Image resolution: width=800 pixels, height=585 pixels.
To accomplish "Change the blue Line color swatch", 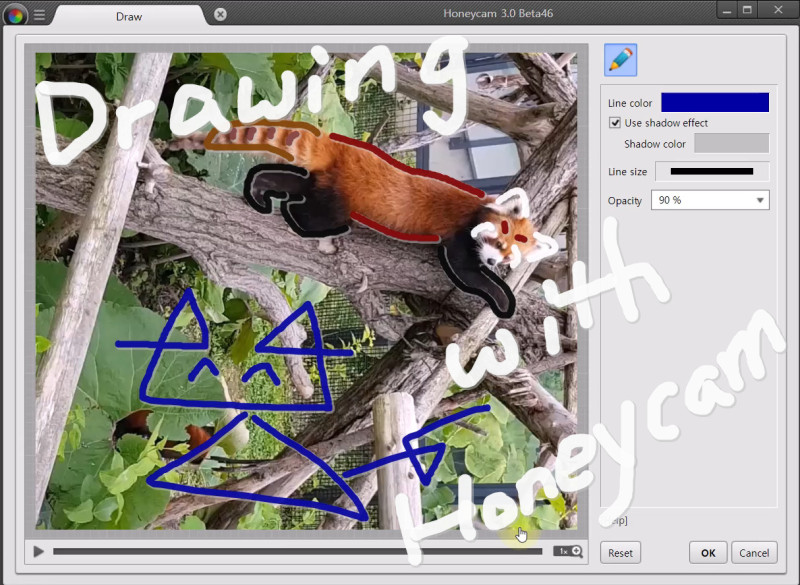I will click(x=714, y=103).
